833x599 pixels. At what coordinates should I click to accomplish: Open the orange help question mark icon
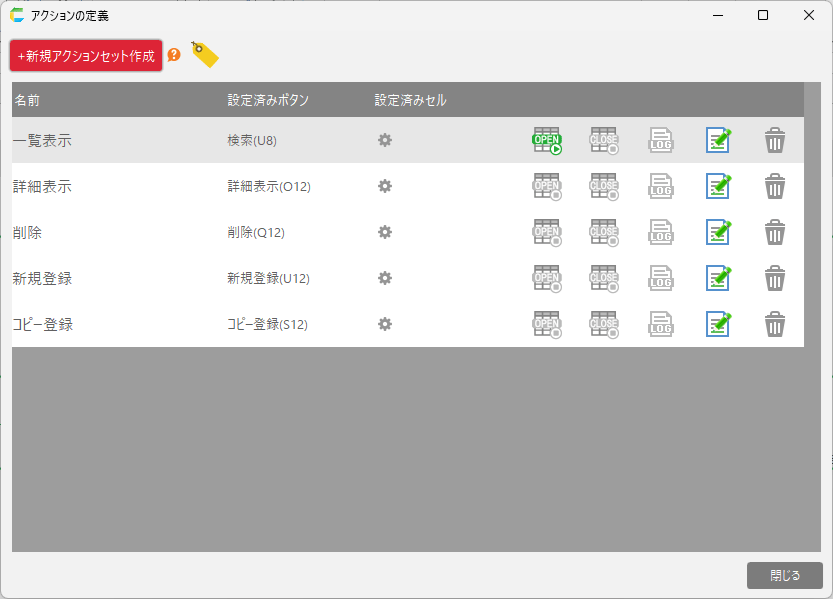coord(174,55)
